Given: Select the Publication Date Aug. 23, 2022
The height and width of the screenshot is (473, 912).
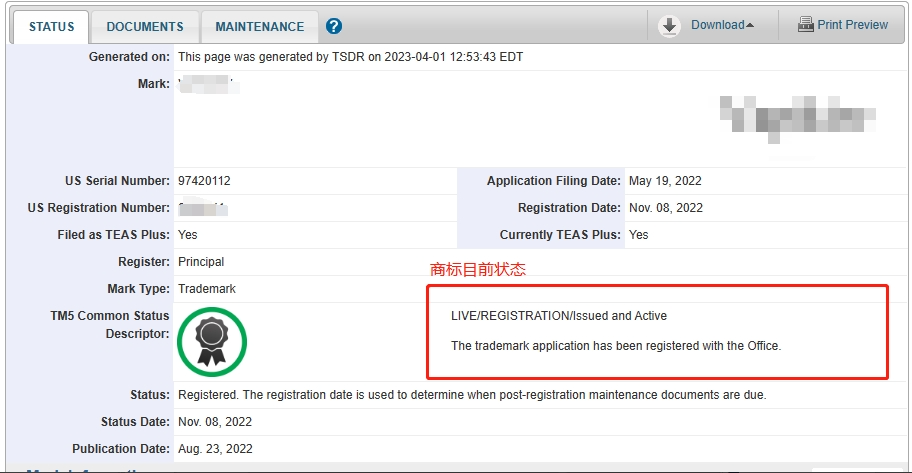Looking at the screenshot, I should [x=215, y=449].
